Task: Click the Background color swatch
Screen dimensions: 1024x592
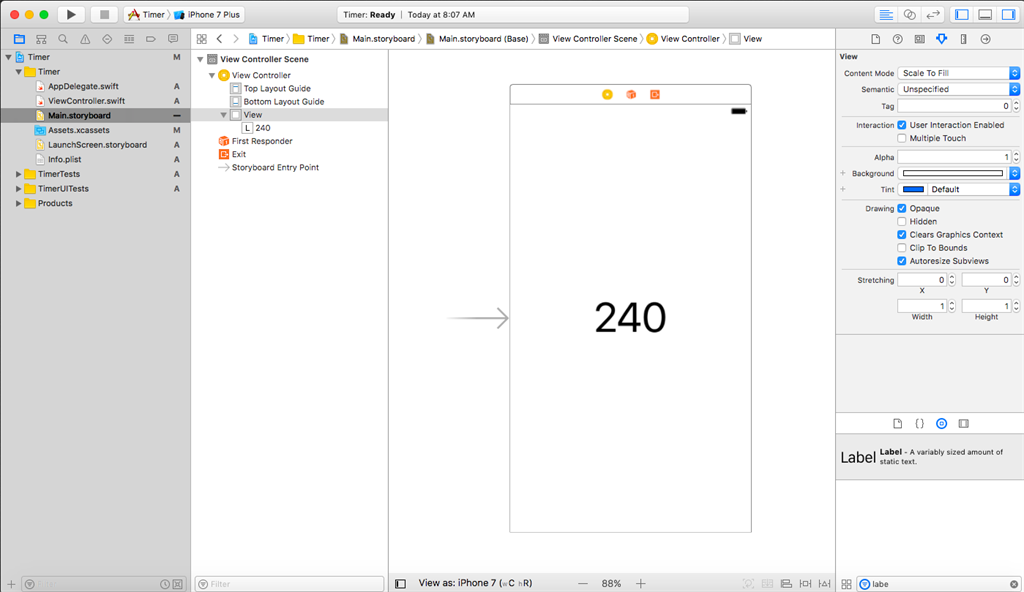Action: tap(953, 173)
